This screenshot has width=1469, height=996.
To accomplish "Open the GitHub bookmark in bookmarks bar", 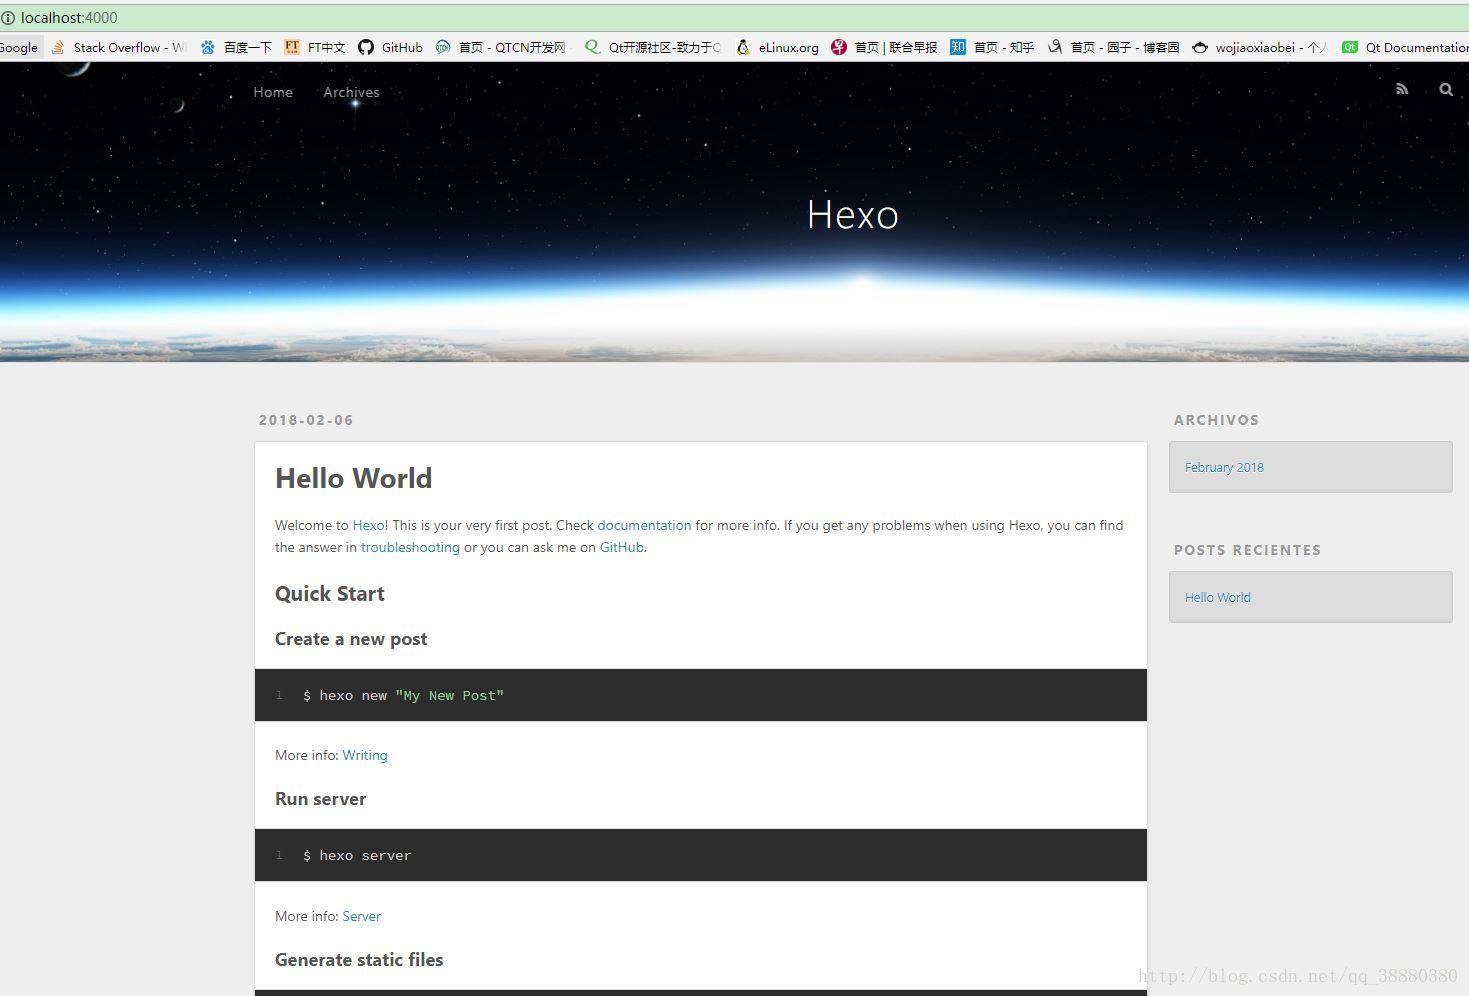I will pos(391,47).
